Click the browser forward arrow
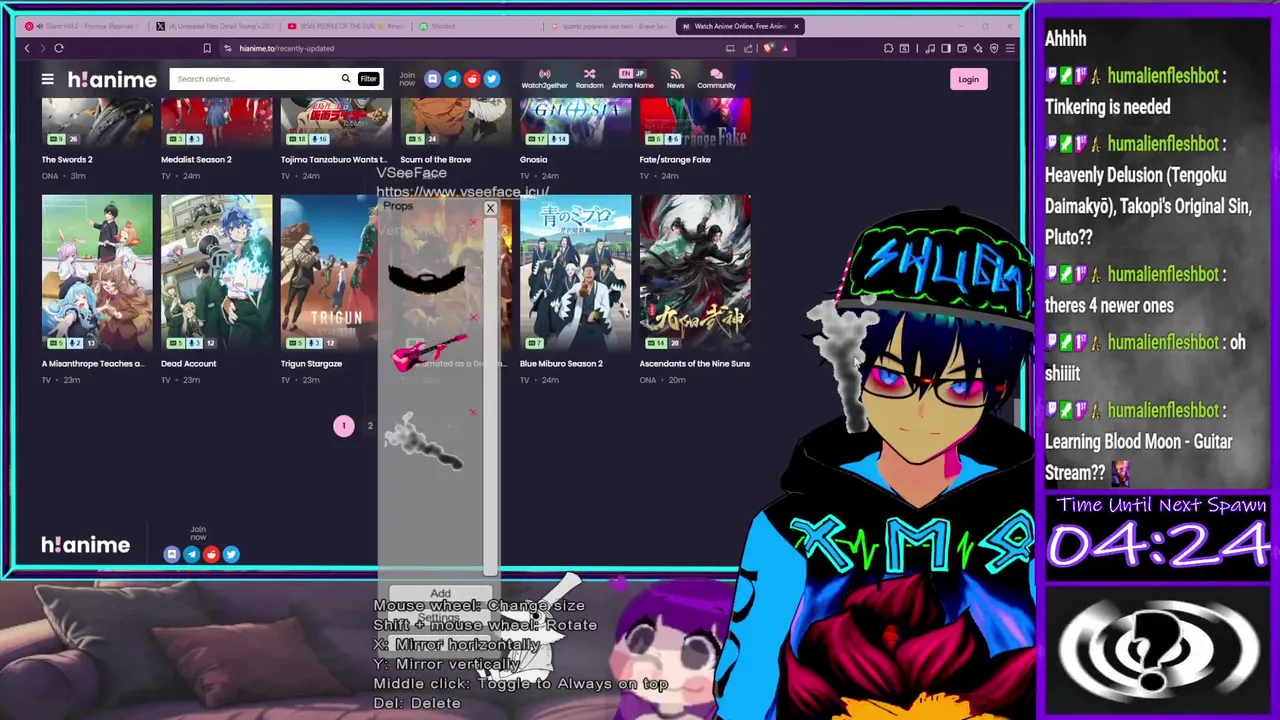Screen dimensions: 1280x720 42,48
